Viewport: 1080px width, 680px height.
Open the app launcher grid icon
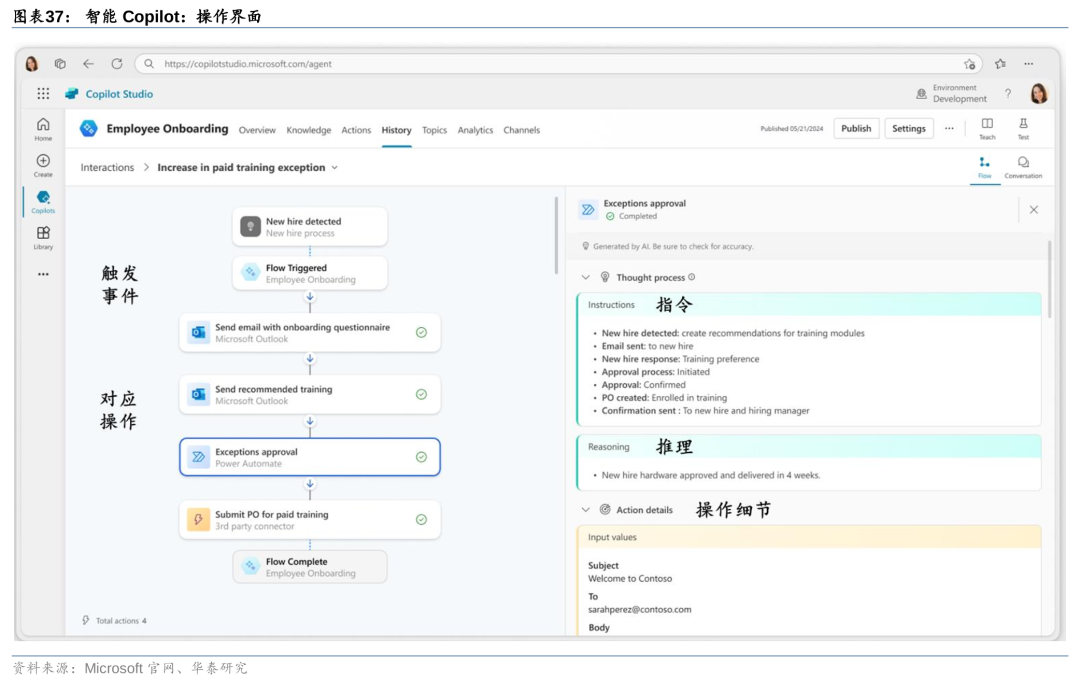43,94
